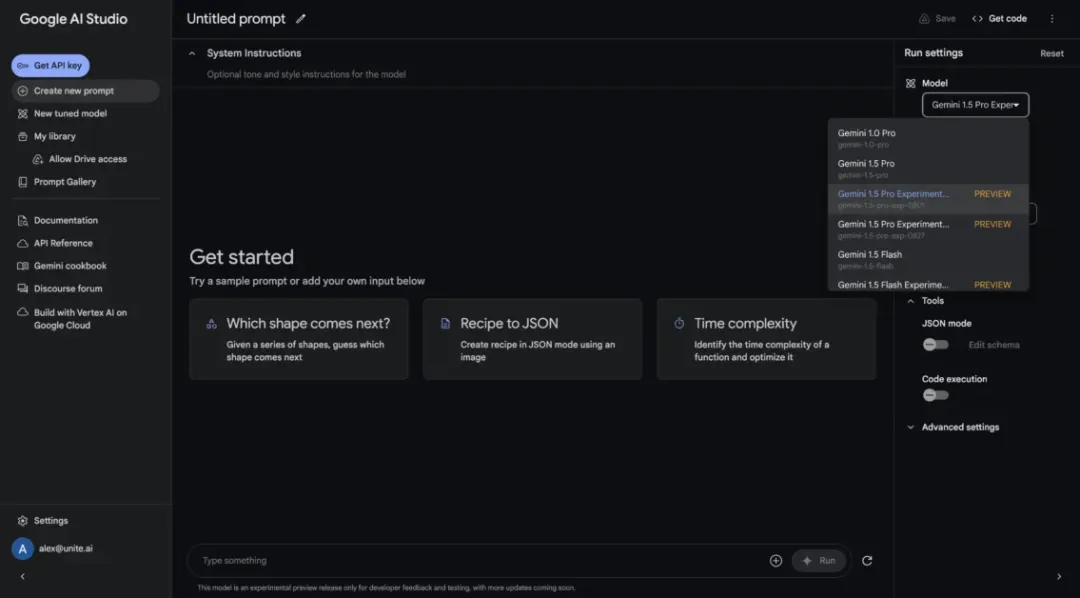Image resolution: width=1080 pixels, height=598 pixels.
Task: Turn on the Code execution toggle
Action: (x=935, y=395)
